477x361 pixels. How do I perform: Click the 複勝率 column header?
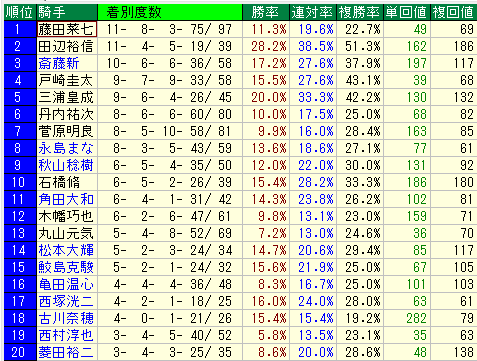pyautogui.click(x=360, y=12)
